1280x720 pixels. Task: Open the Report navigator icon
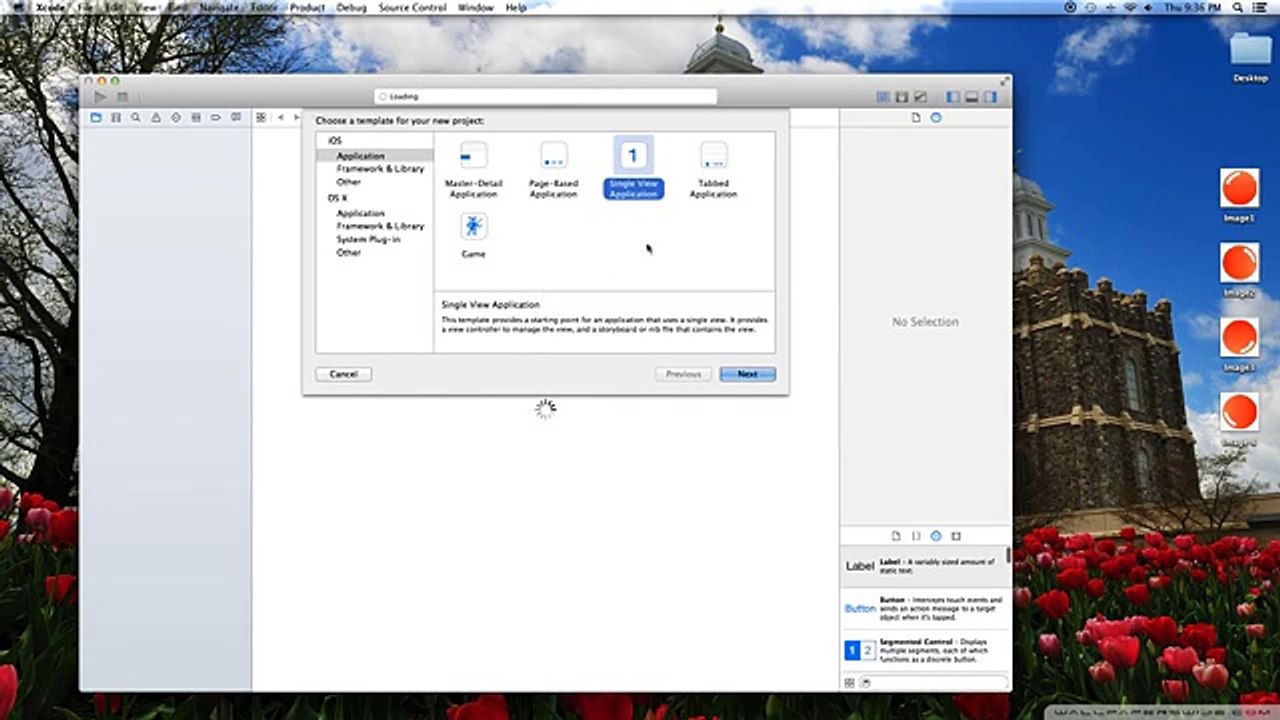click(236, 117)
